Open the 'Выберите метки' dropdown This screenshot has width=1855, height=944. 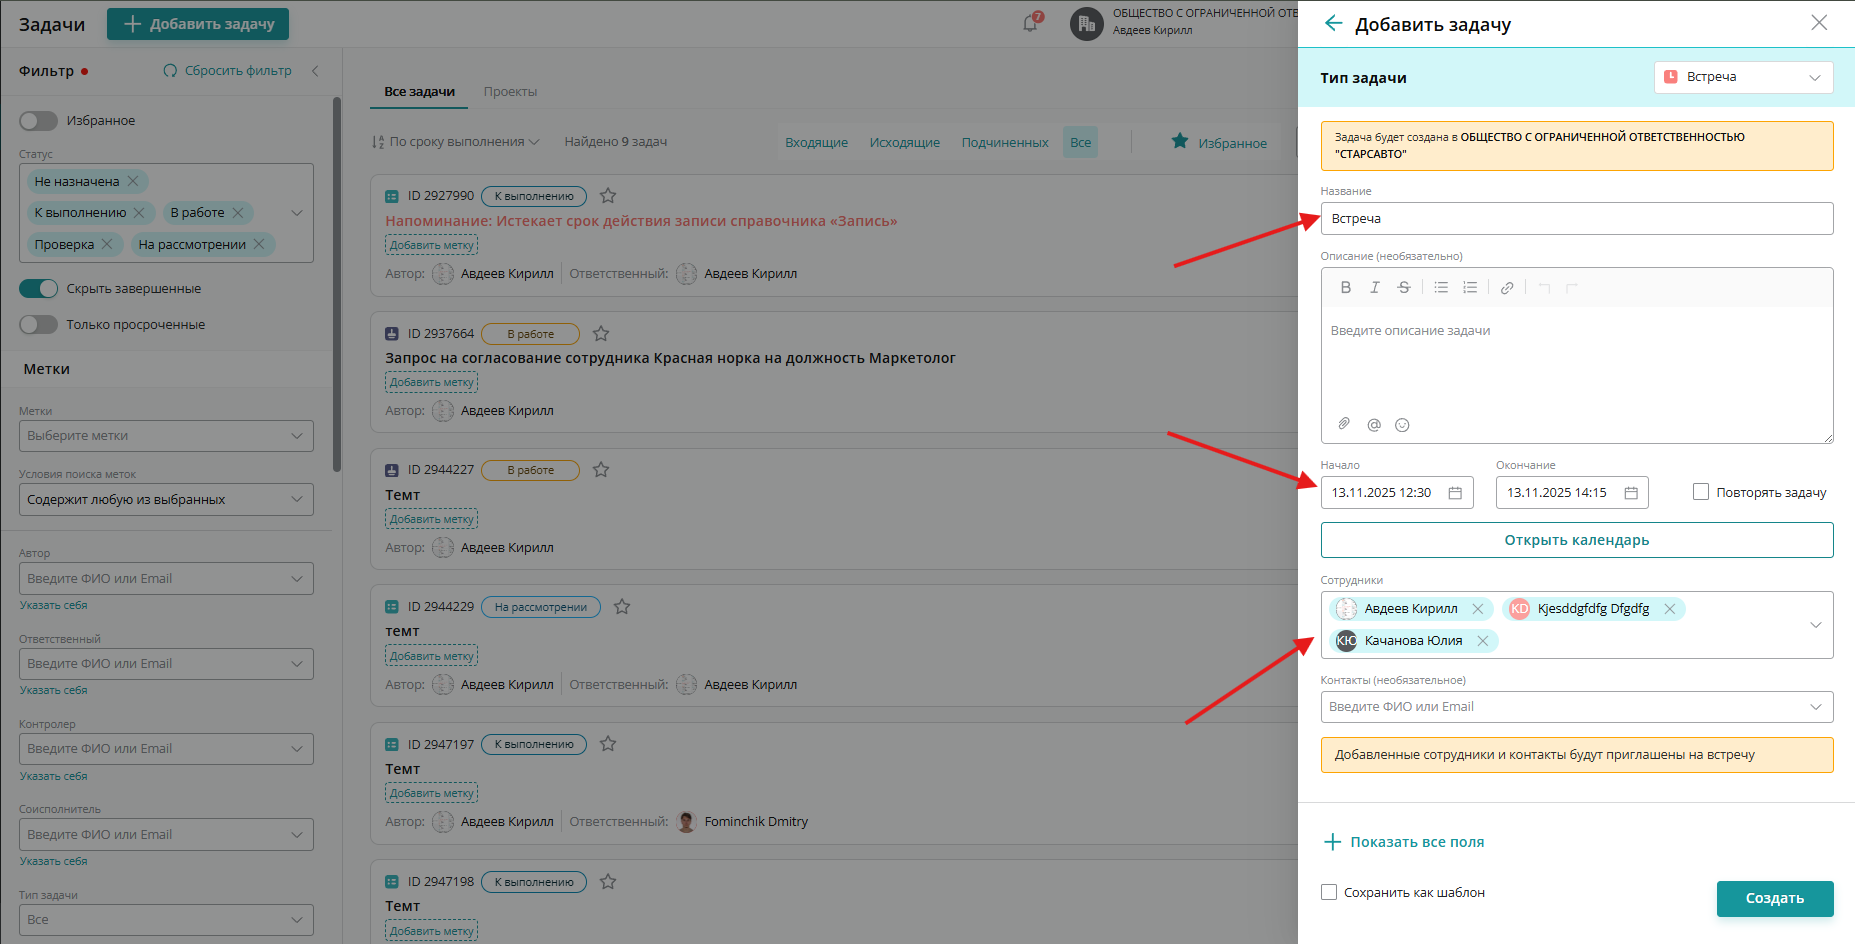[166, 436]
